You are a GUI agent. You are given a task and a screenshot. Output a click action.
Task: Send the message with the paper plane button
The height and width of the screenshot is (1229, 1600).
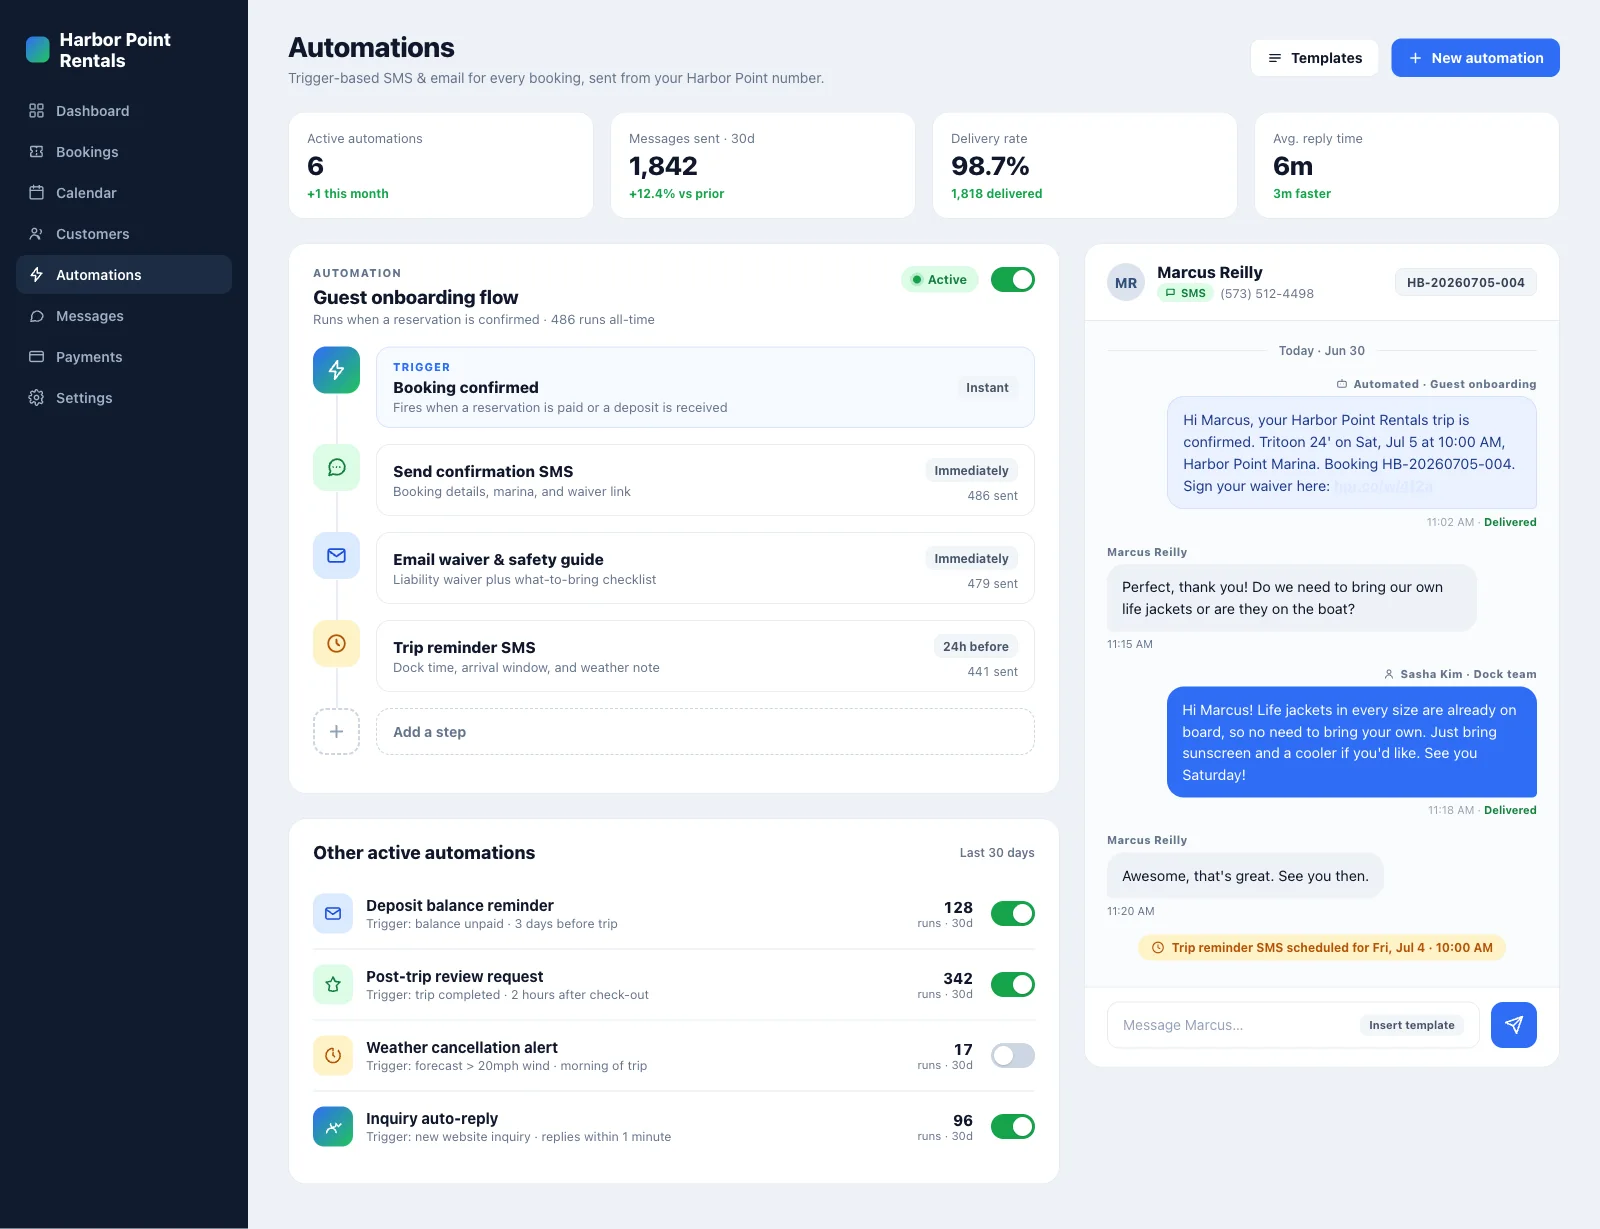click(1513, 1025)
